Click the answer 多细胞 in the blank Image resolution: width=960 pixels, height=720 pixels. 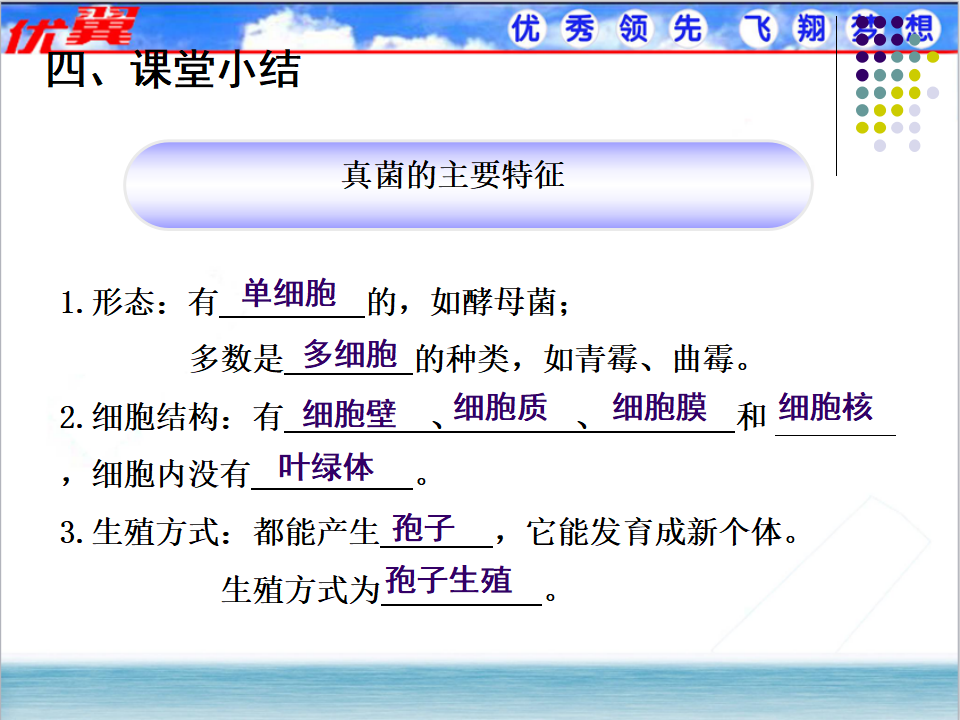coord(350,354)
